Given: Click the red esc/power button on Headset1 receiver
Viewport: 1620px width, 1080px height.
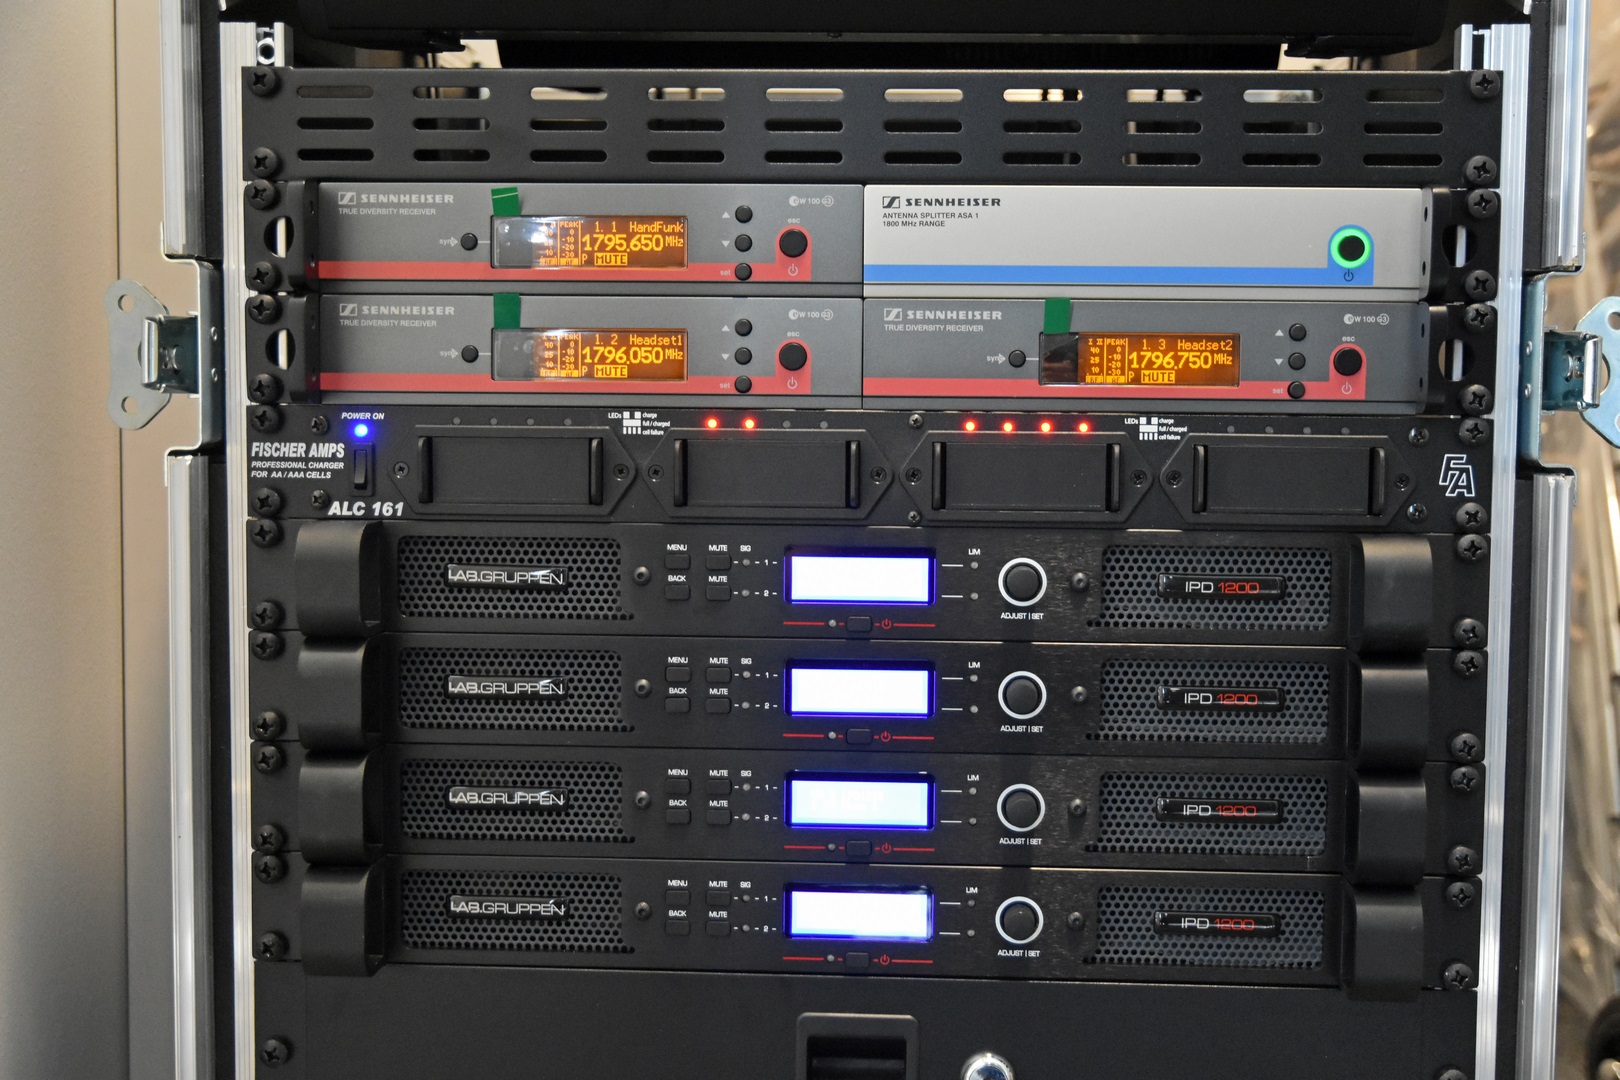Looking at the screenshot, I should coord(793,356).
